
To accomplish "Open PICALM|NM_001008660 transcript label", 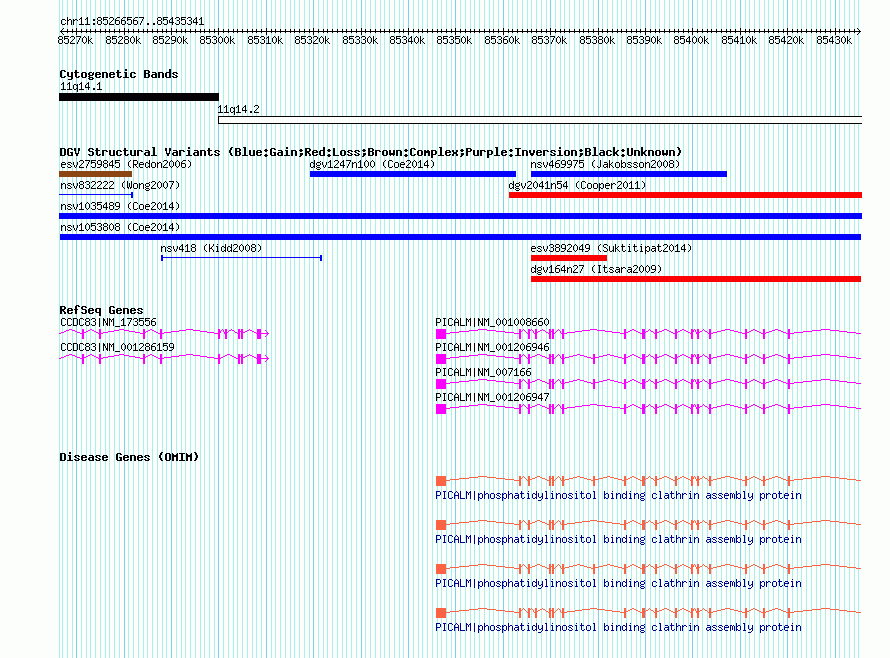I will pyautogui.click(x=492, y=322).
